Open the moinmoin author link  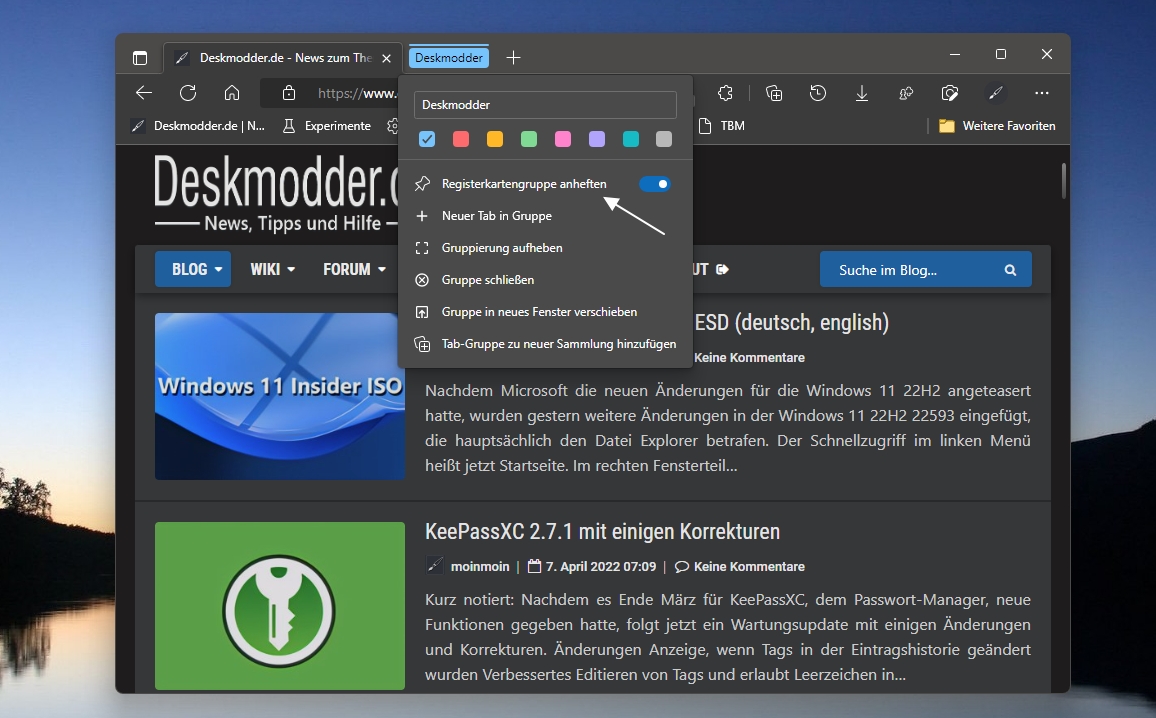[480, 567]
